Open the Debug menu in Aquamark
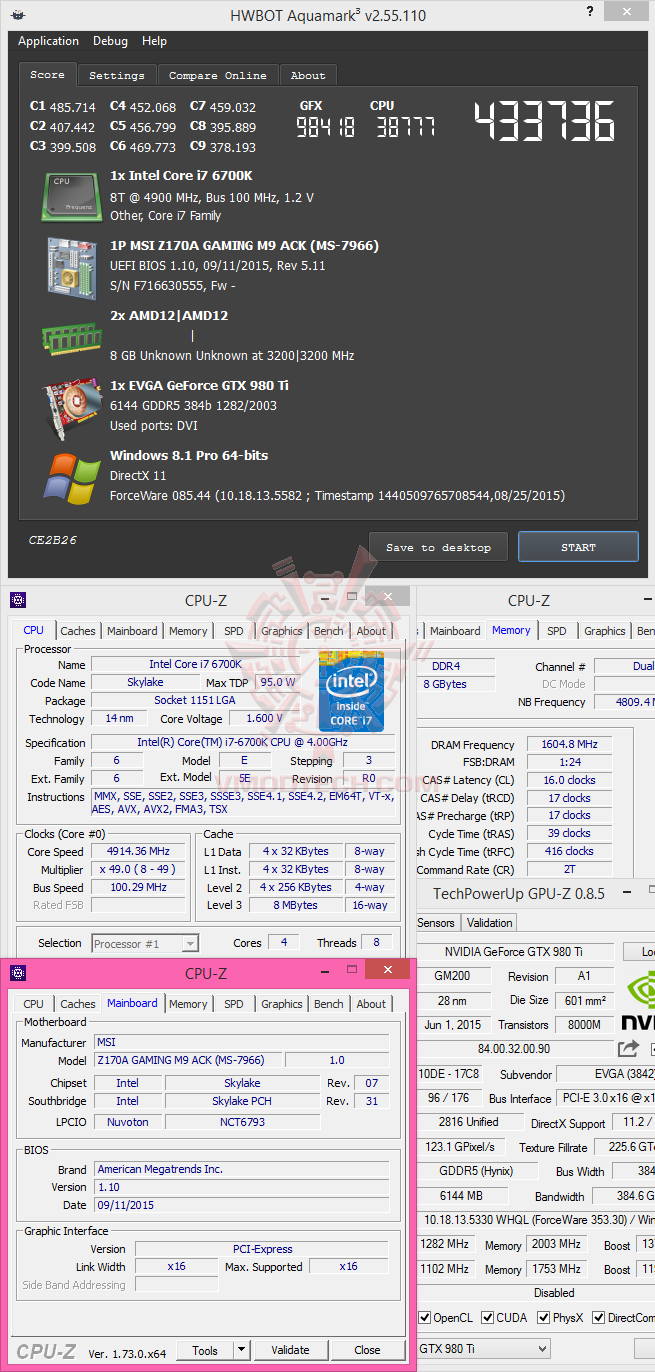The width and height of the screenshot is (655, 1372). click(x=110, y=41)
